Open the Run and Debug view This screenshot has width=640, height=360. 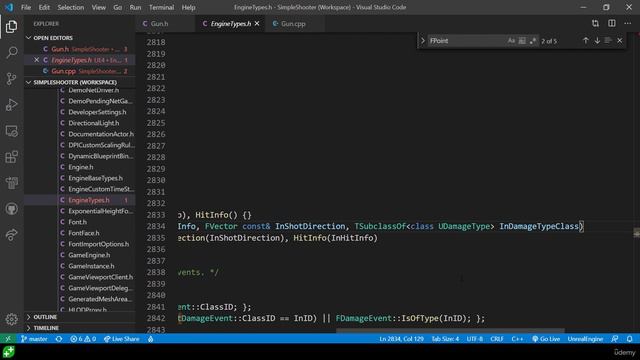pyautogui.click(x=11, y=104)
